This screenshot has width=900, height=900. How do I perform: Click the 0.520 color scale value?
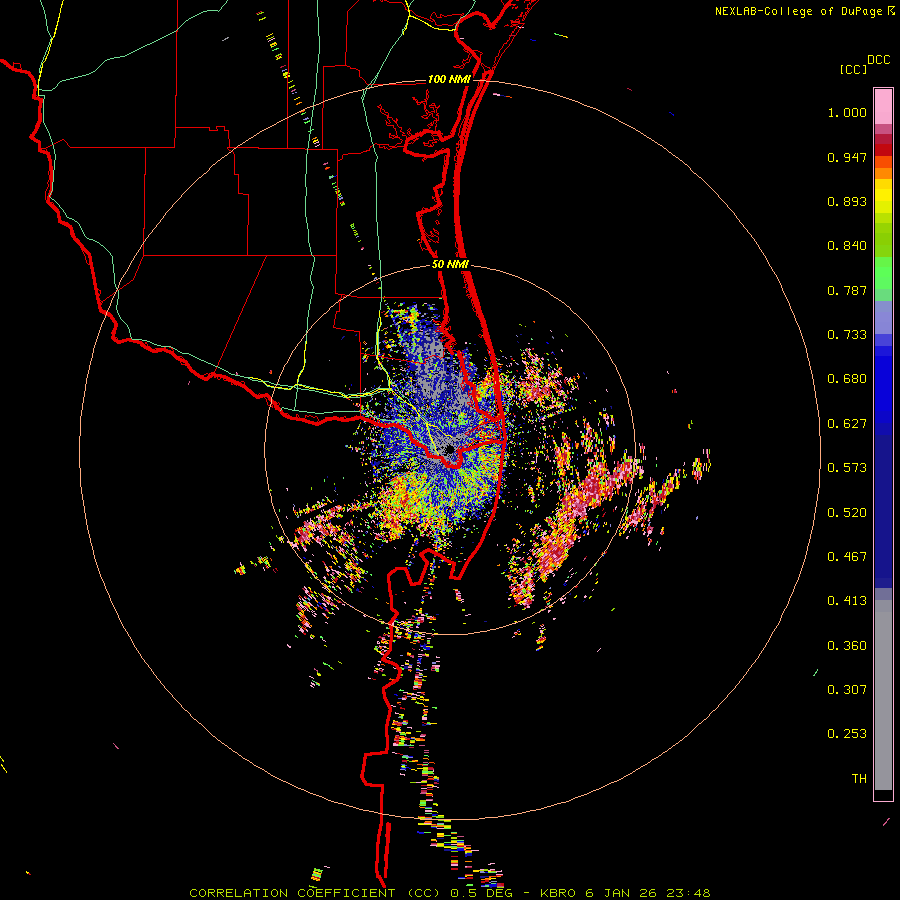pos(847,513)
